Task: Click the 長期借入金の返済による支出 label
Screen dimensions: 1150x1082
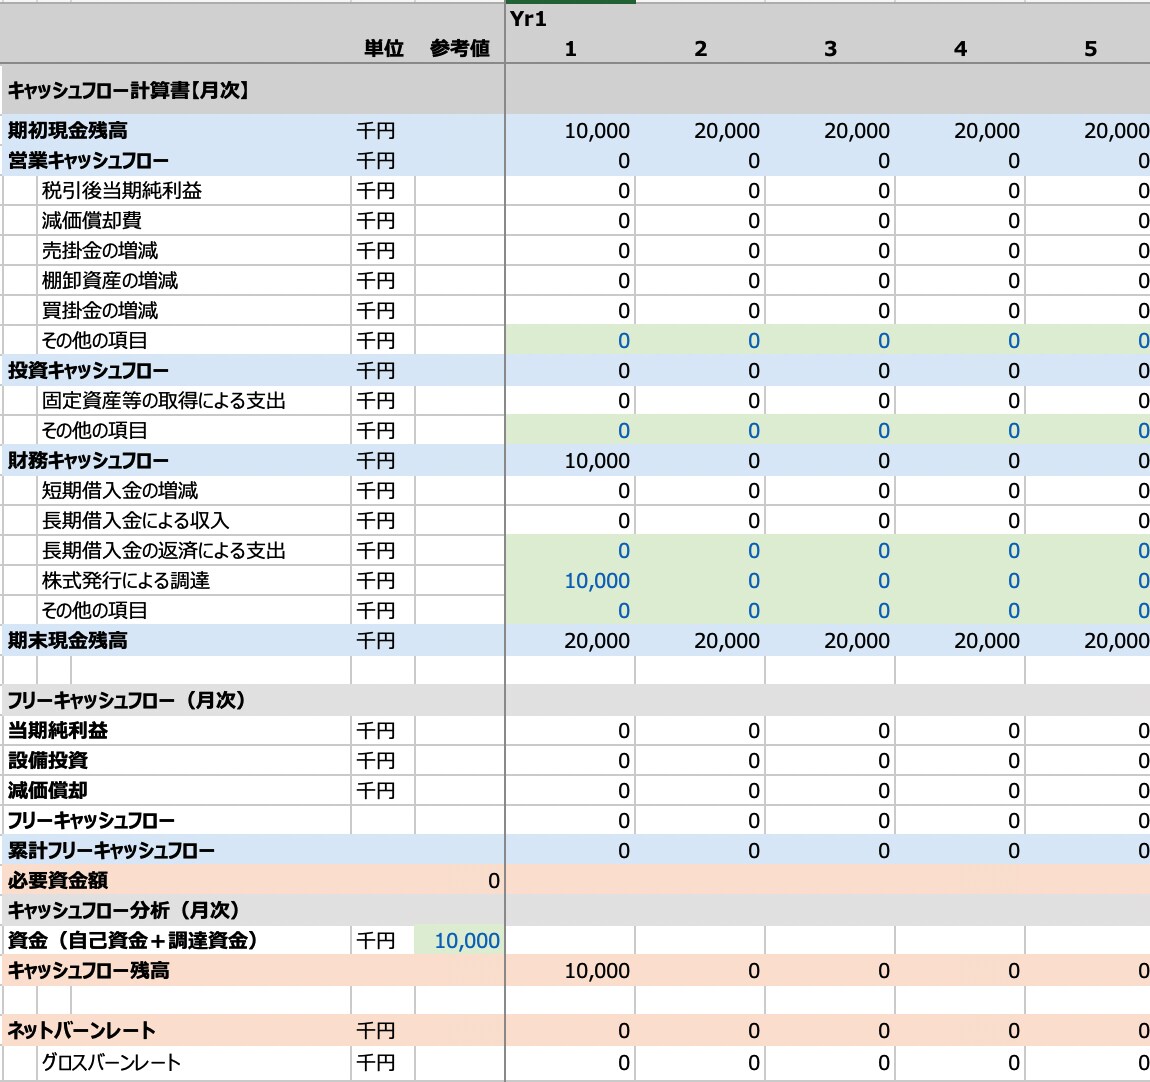Action: coord(164,551)
